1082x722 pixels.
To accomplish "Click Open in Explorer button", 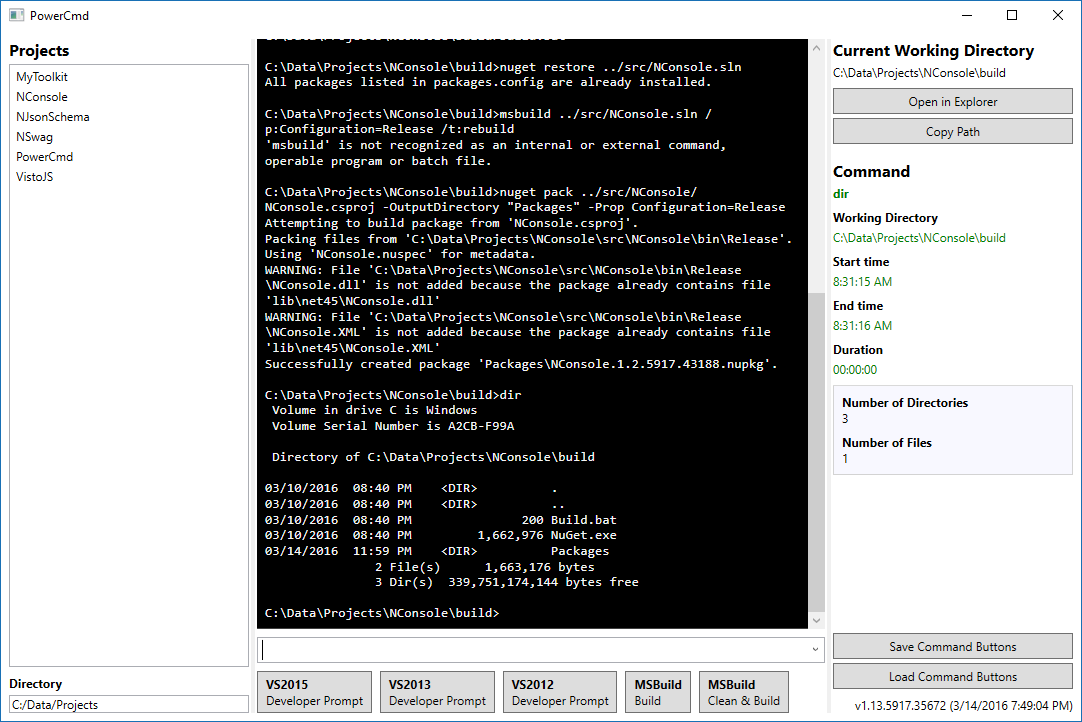I will coord(953,101).
